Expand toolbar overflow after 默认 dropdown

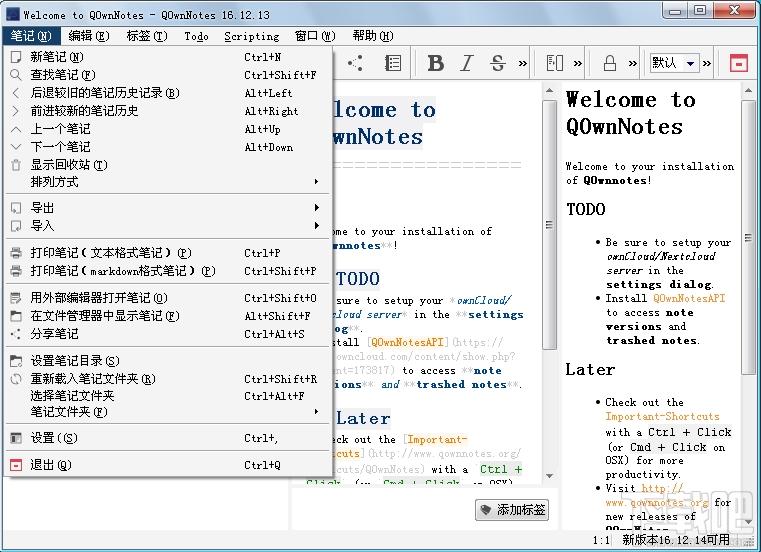tap(707, 63)
